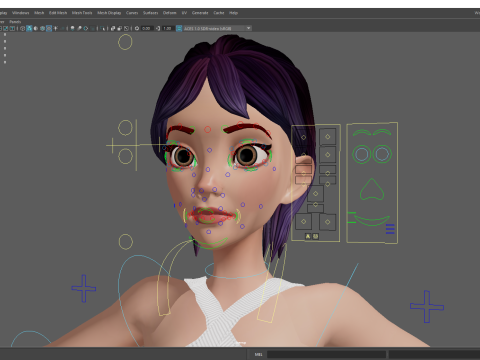Viewport: 480px width, 360px height.
Task: Click the exposure reset icon before 0.00
Action: pos(137,28)
